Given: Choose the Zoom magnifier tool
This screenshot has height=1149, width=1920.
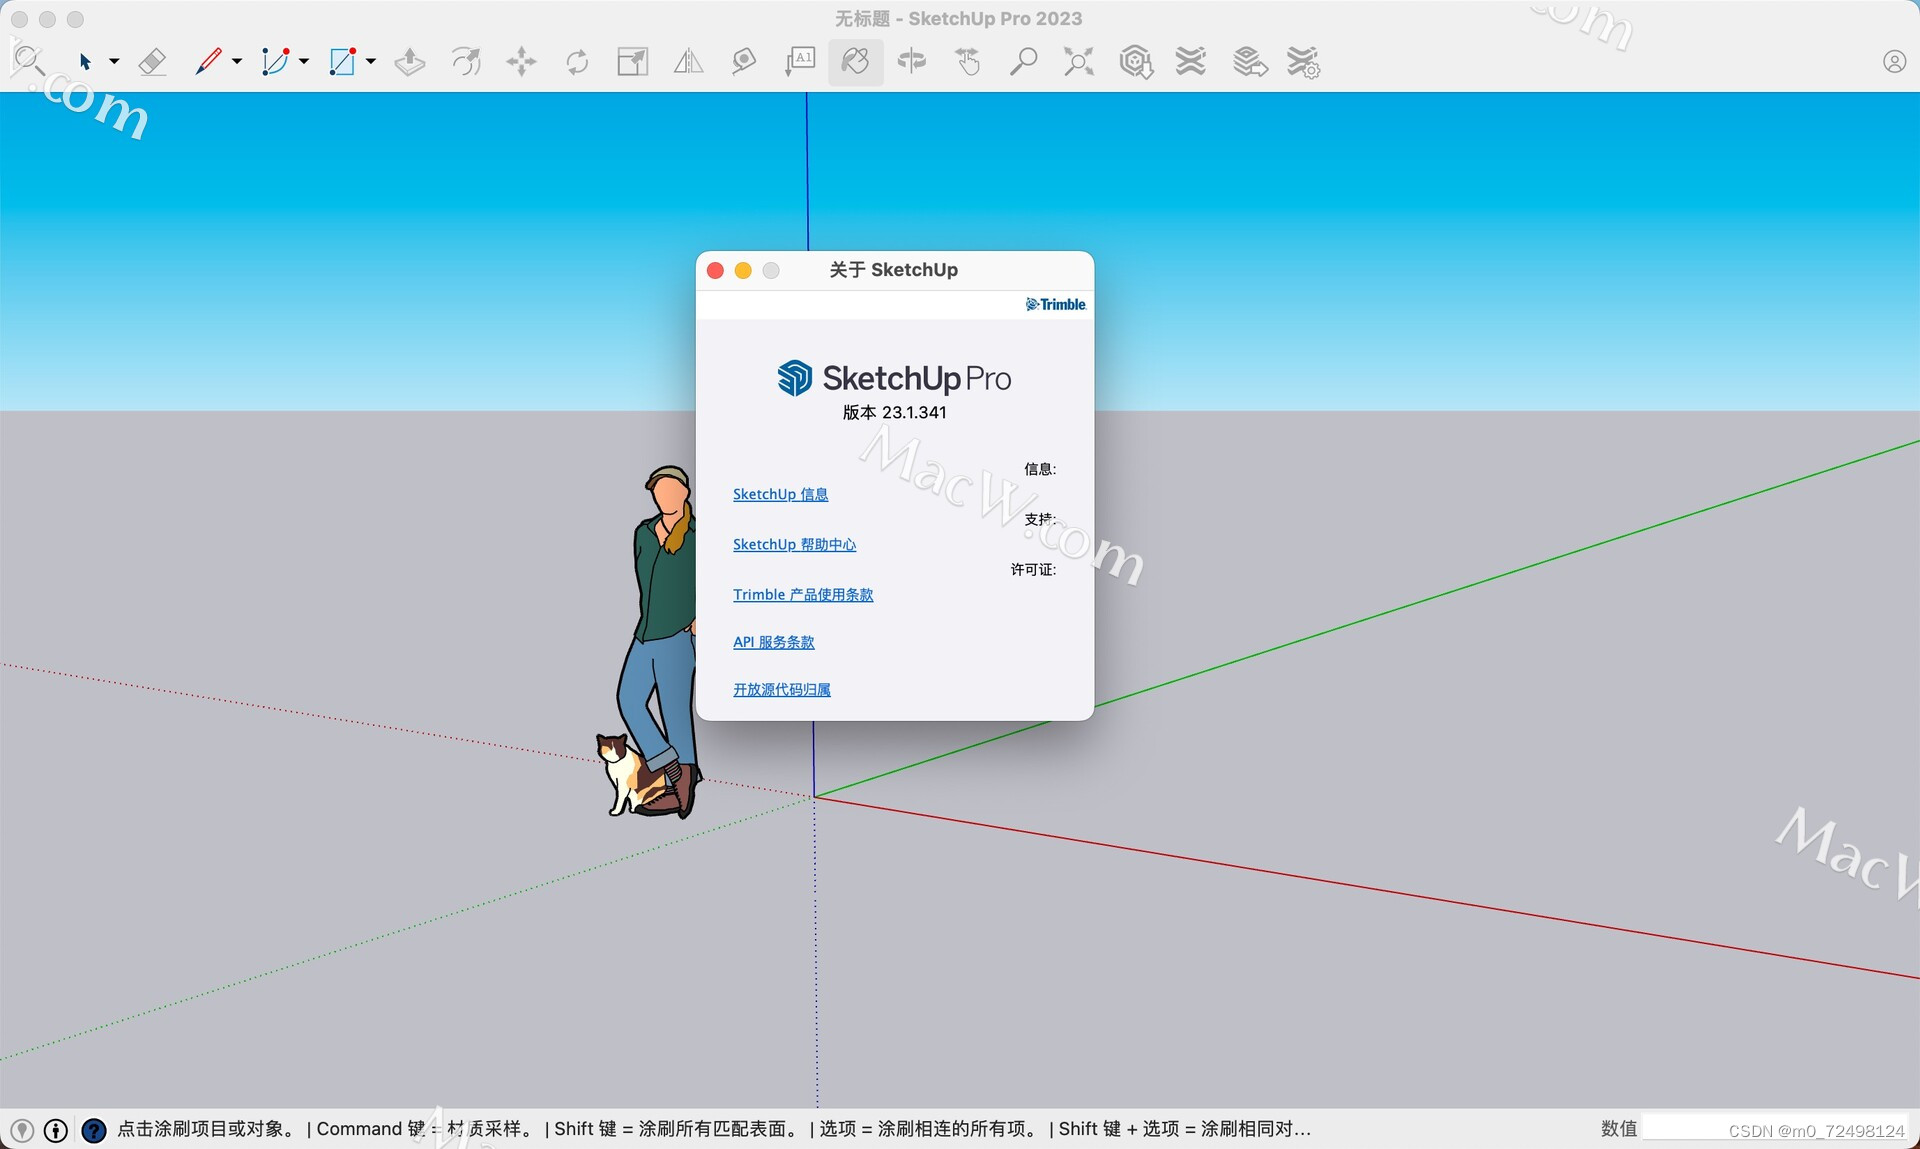Looking at the screenshot, I should point(1023,62).
